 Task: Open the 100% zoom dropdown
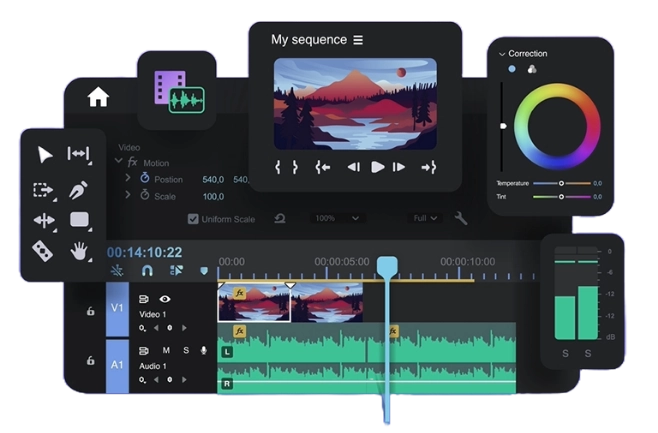click(x=338, y=218)
